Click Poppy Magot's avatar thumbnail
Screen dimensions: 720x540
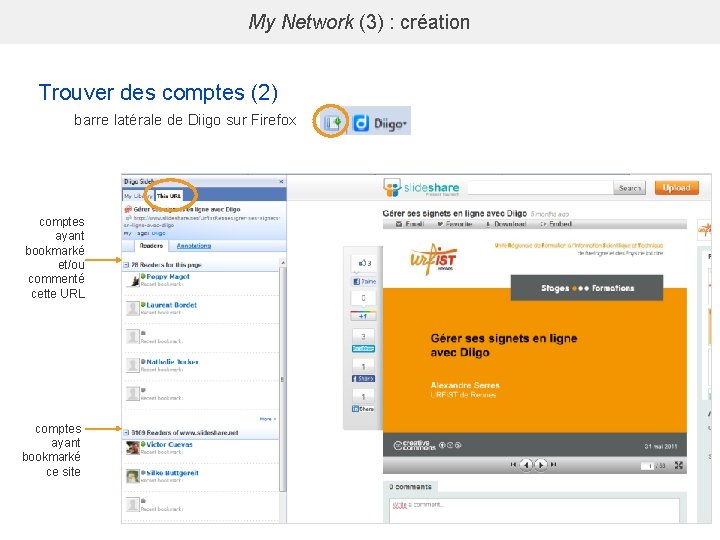point(133,280)
